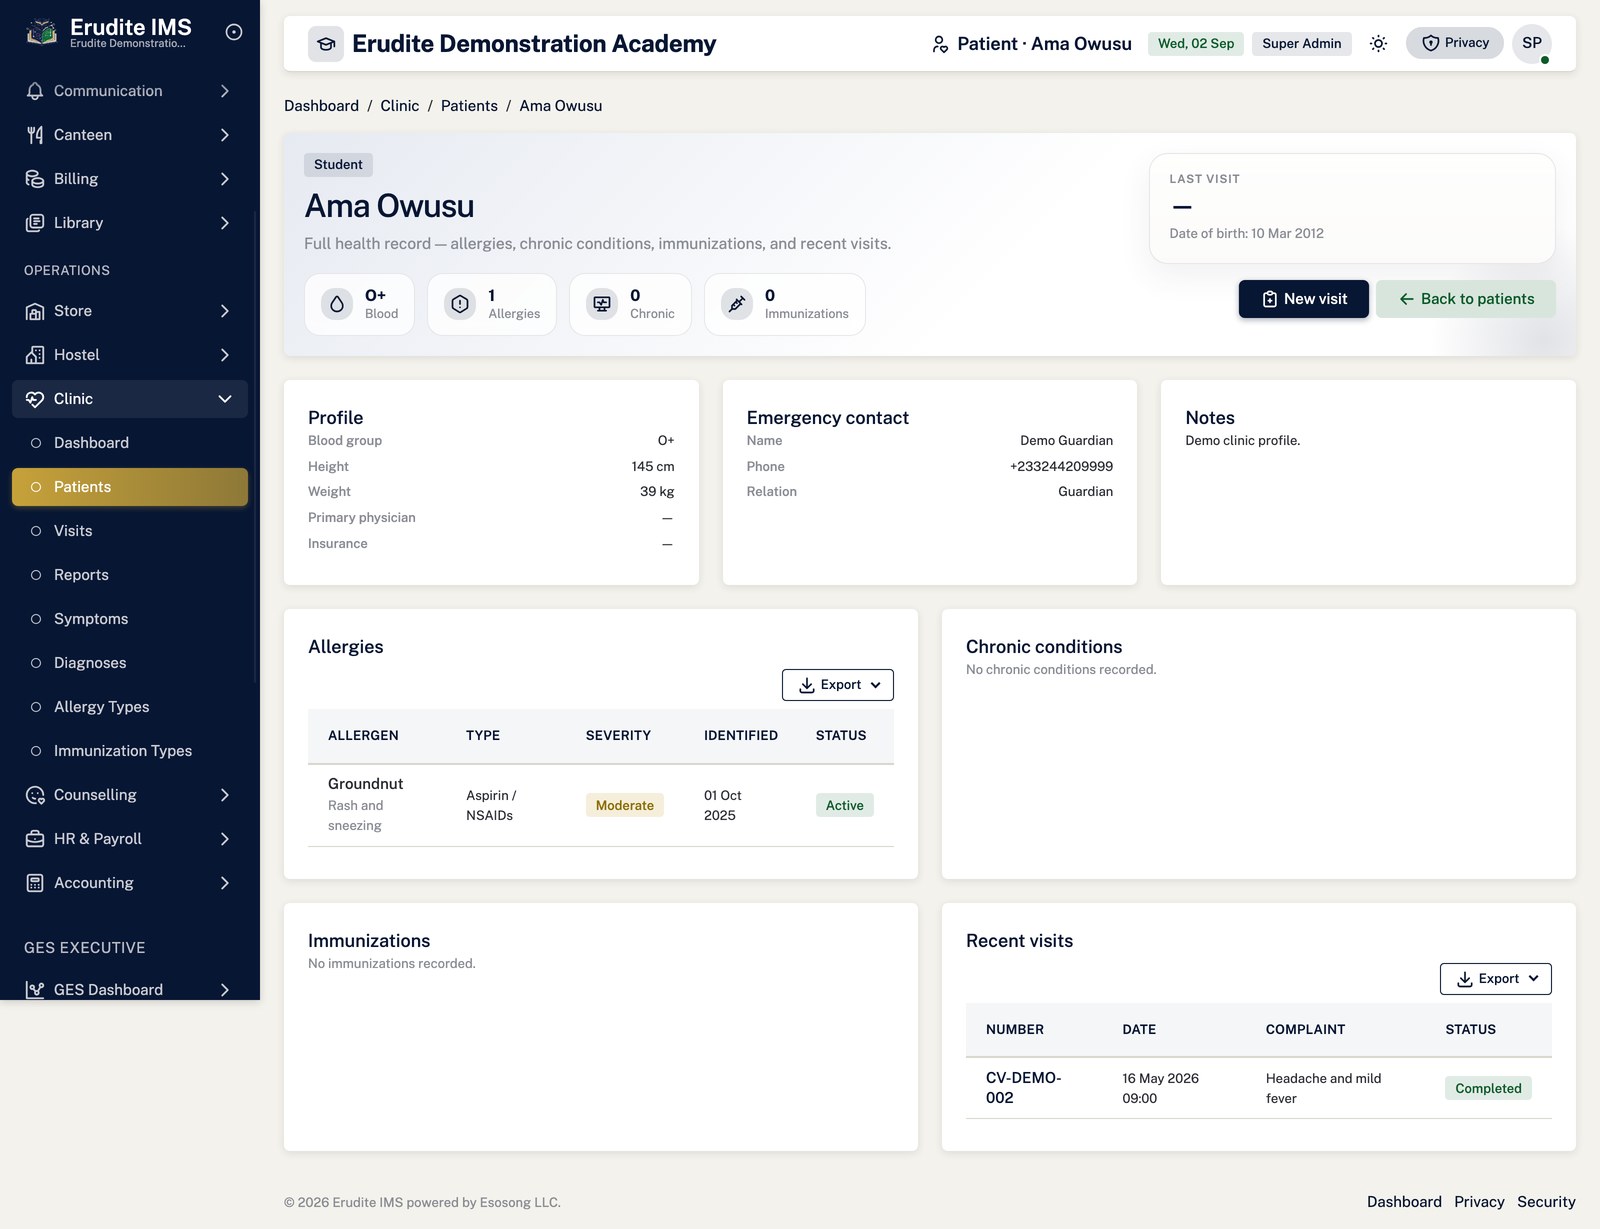Toggle light/dark theme sun icon

1378,43
